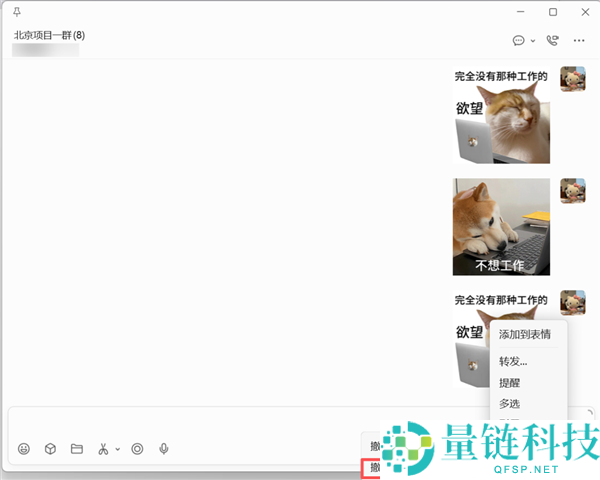Select the scissors screenshot tool
Screen dimensions: 600x480
pos(103,449)
